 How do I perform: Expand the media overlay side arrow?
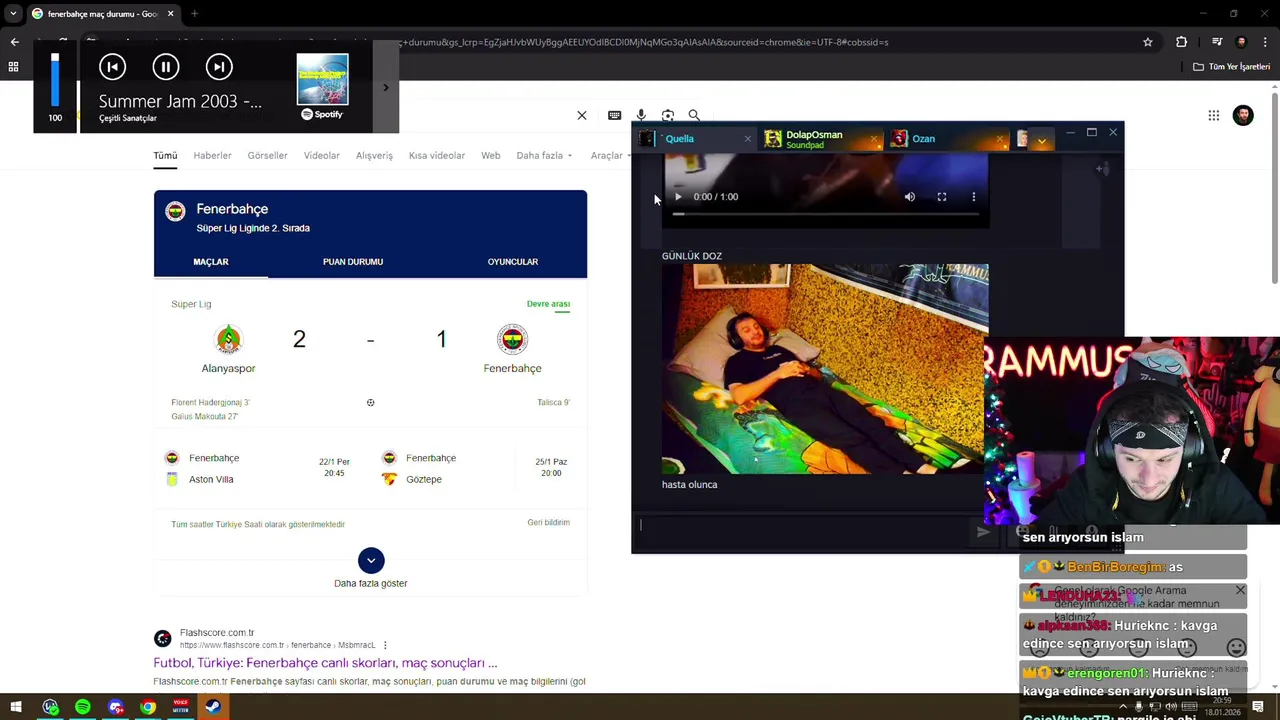pyautogui.click(x=386, y=87)
